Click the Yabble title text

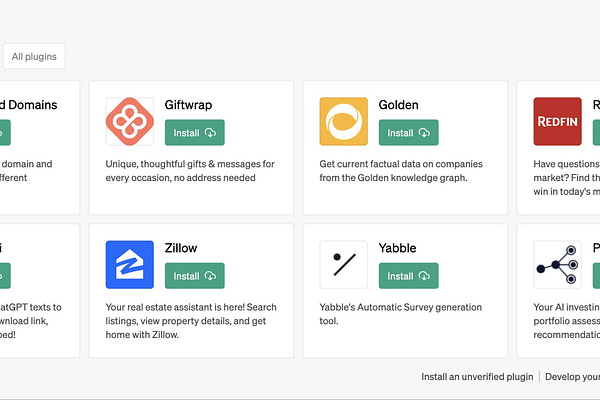coord(397,248)
